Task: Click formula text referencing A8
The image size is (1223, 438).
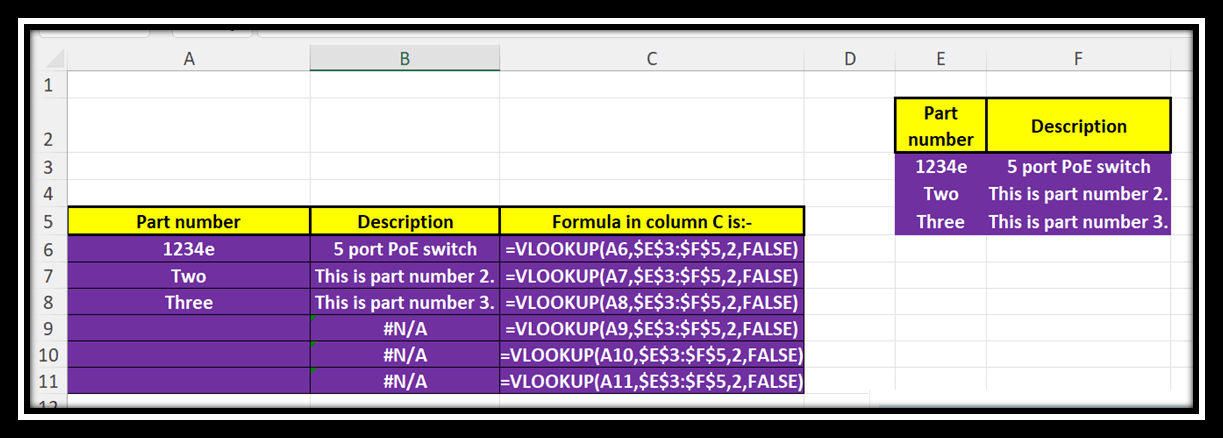Action: (652, 301)
